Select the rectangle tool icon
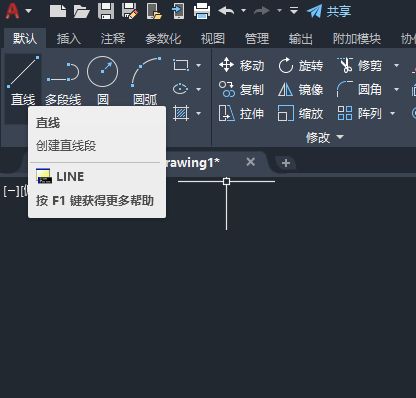The width and height of the screenshot is (416, 398). pos(181,65)
